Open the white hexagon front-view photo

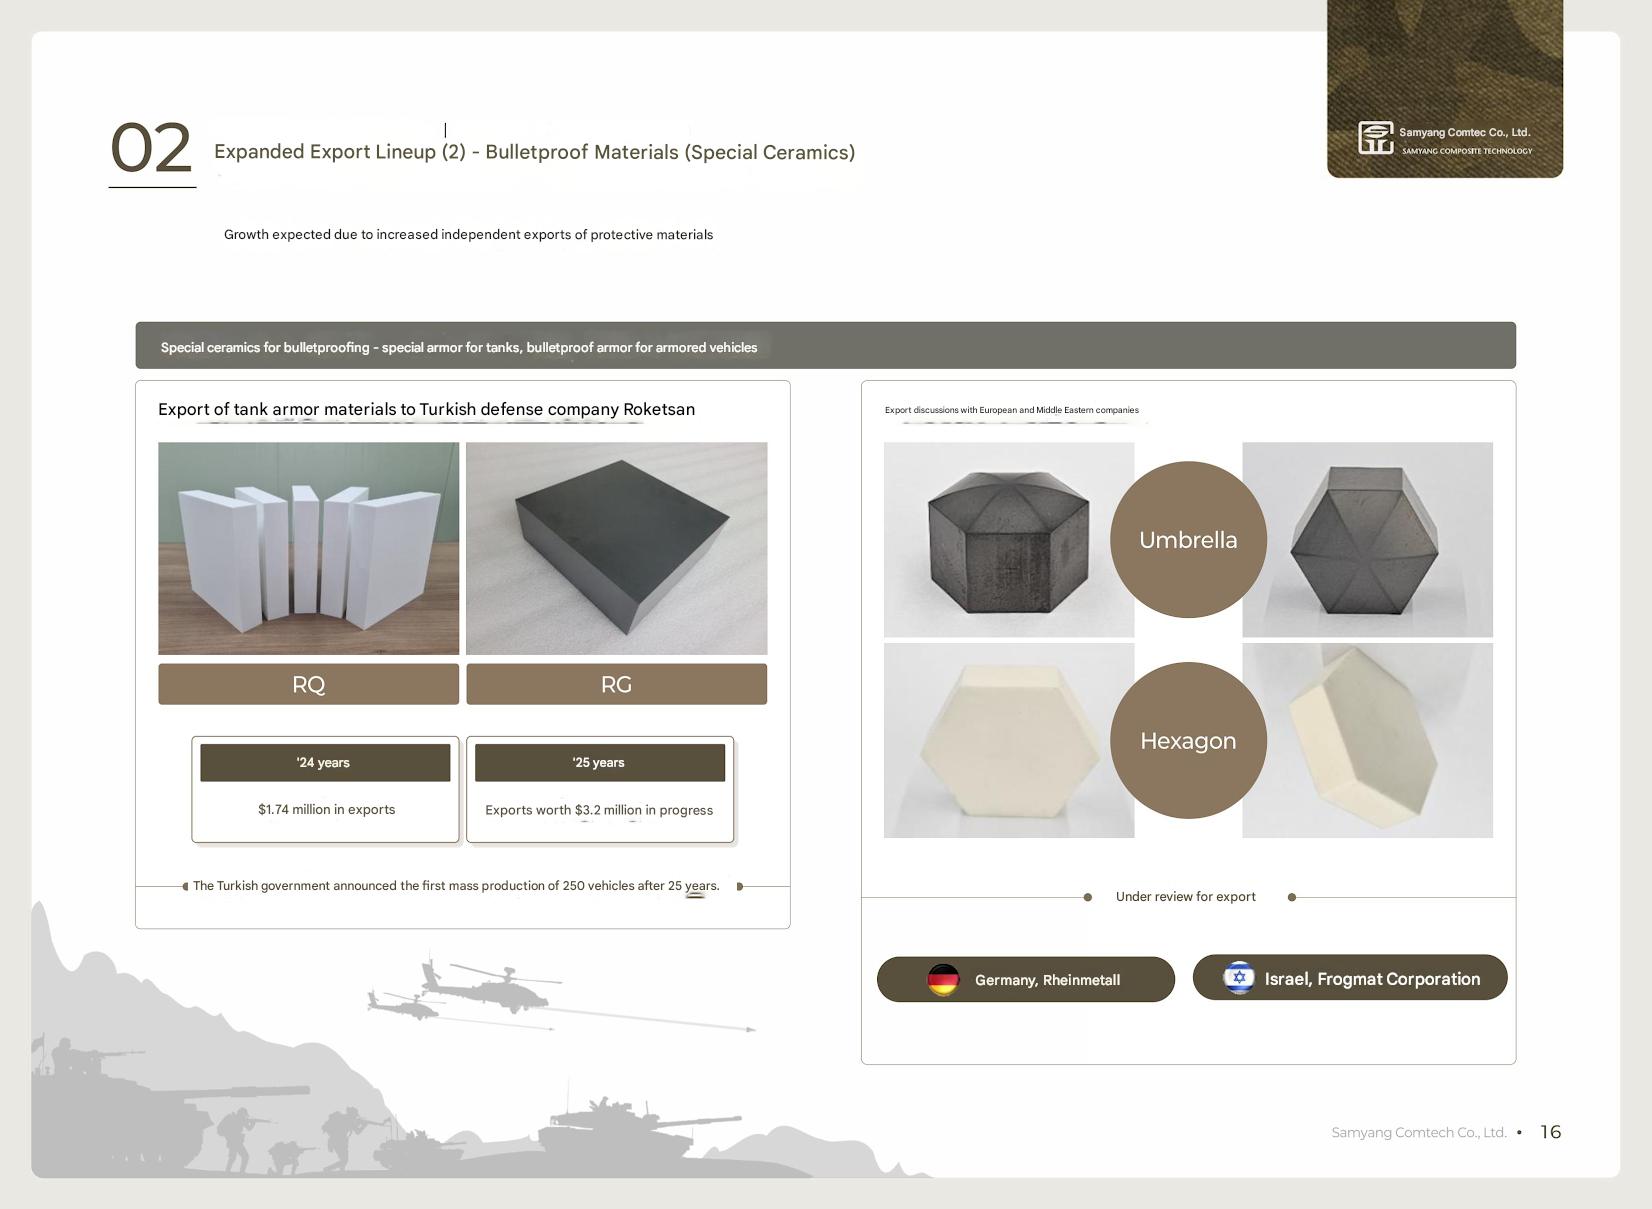pos(1009,741)
